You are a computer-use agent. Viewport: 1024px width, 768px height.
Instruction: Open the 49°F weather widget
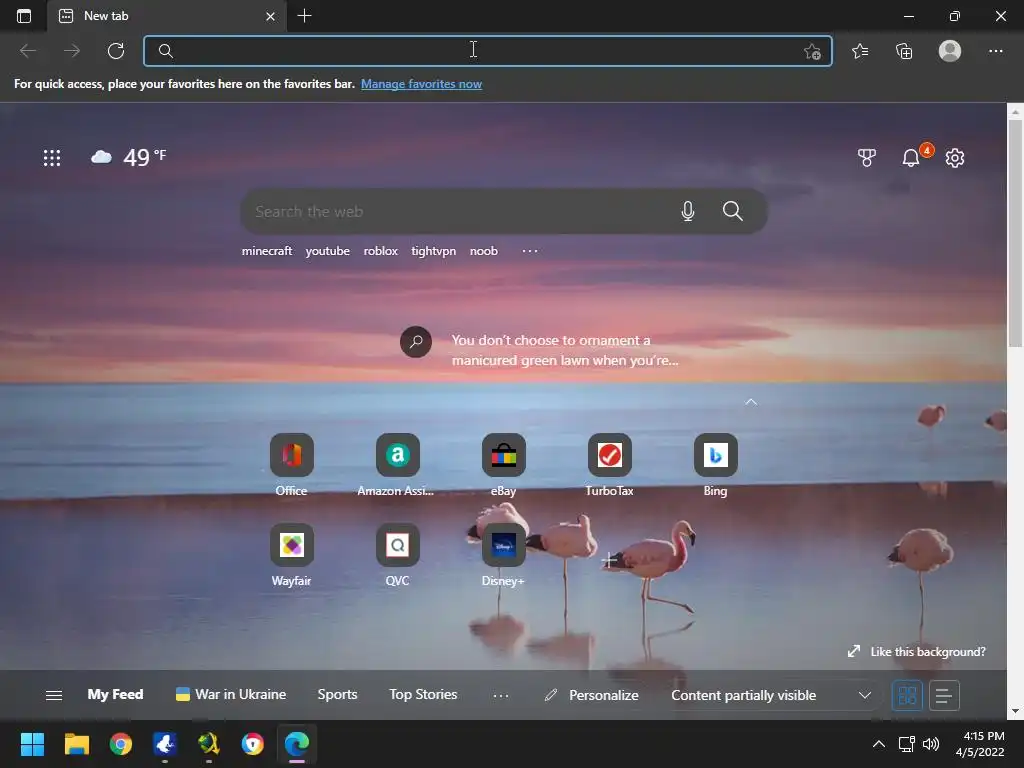click(x=129, y=157)
